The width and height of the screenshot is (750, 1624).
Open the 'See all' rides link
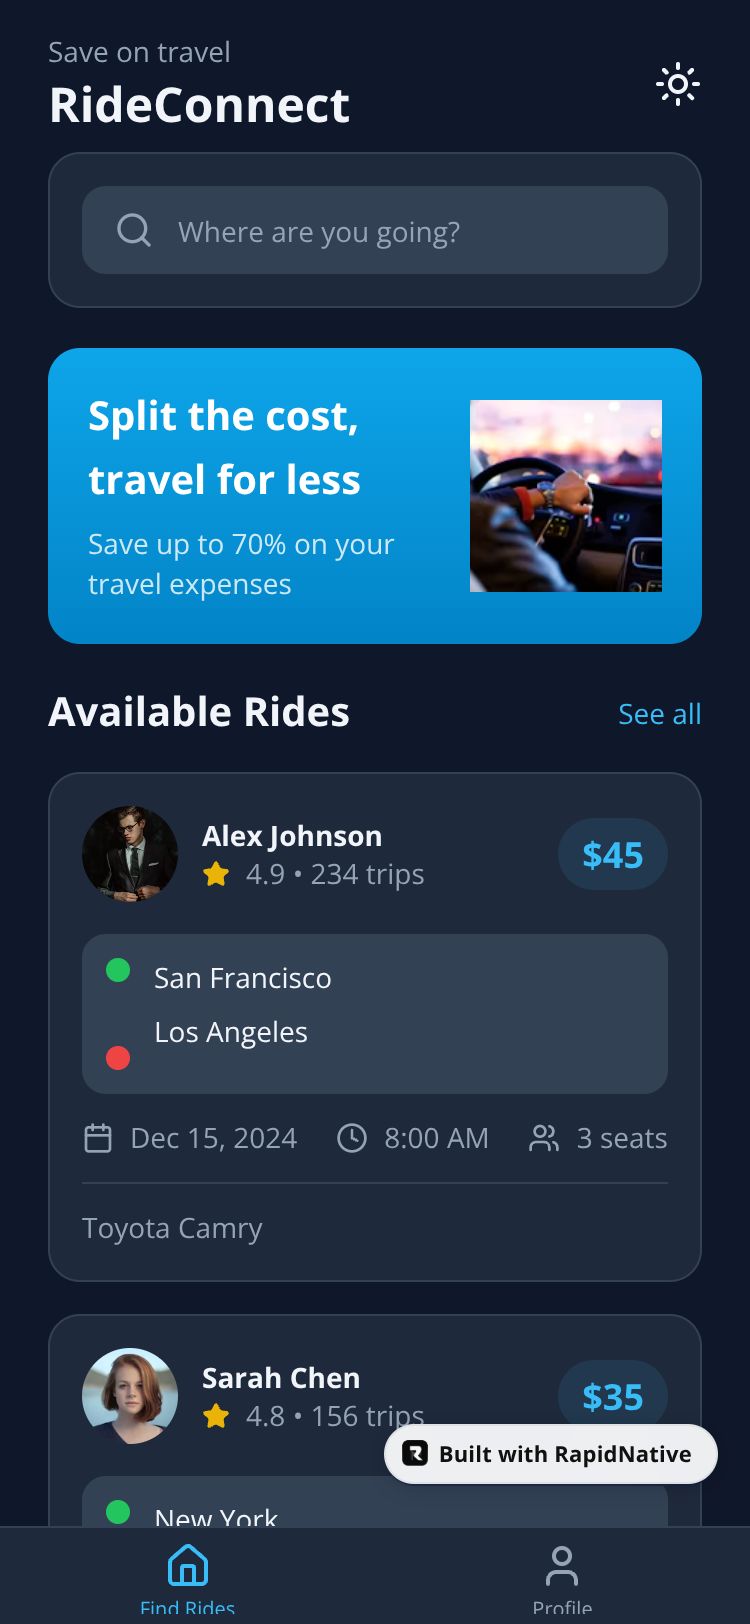click(659, 714)
